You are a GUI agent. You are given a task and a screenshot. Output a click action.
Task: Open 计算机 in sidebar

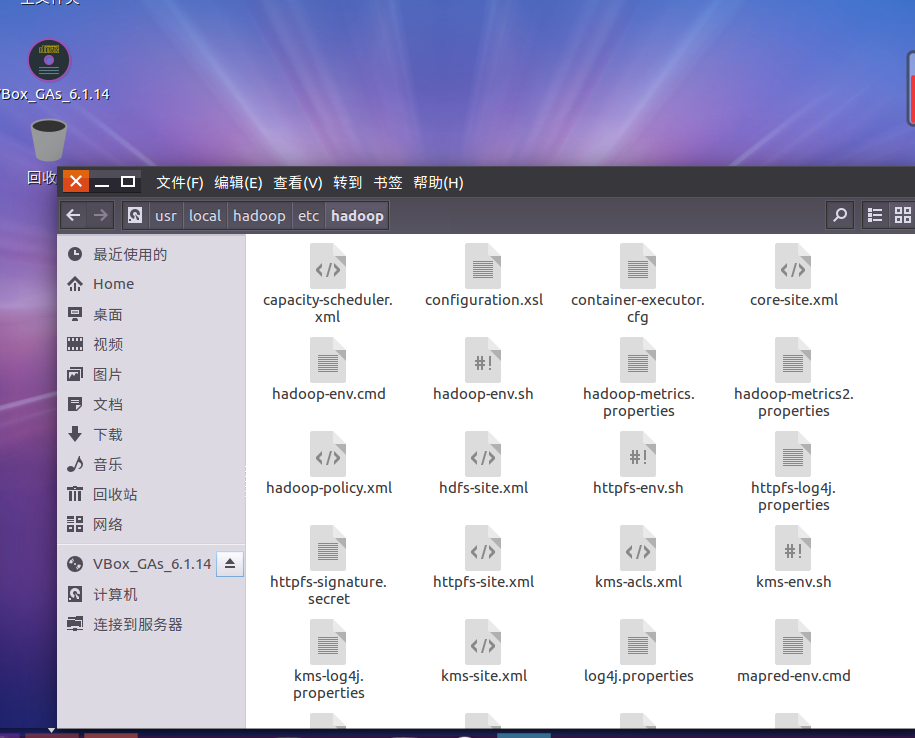pos(151,594)
